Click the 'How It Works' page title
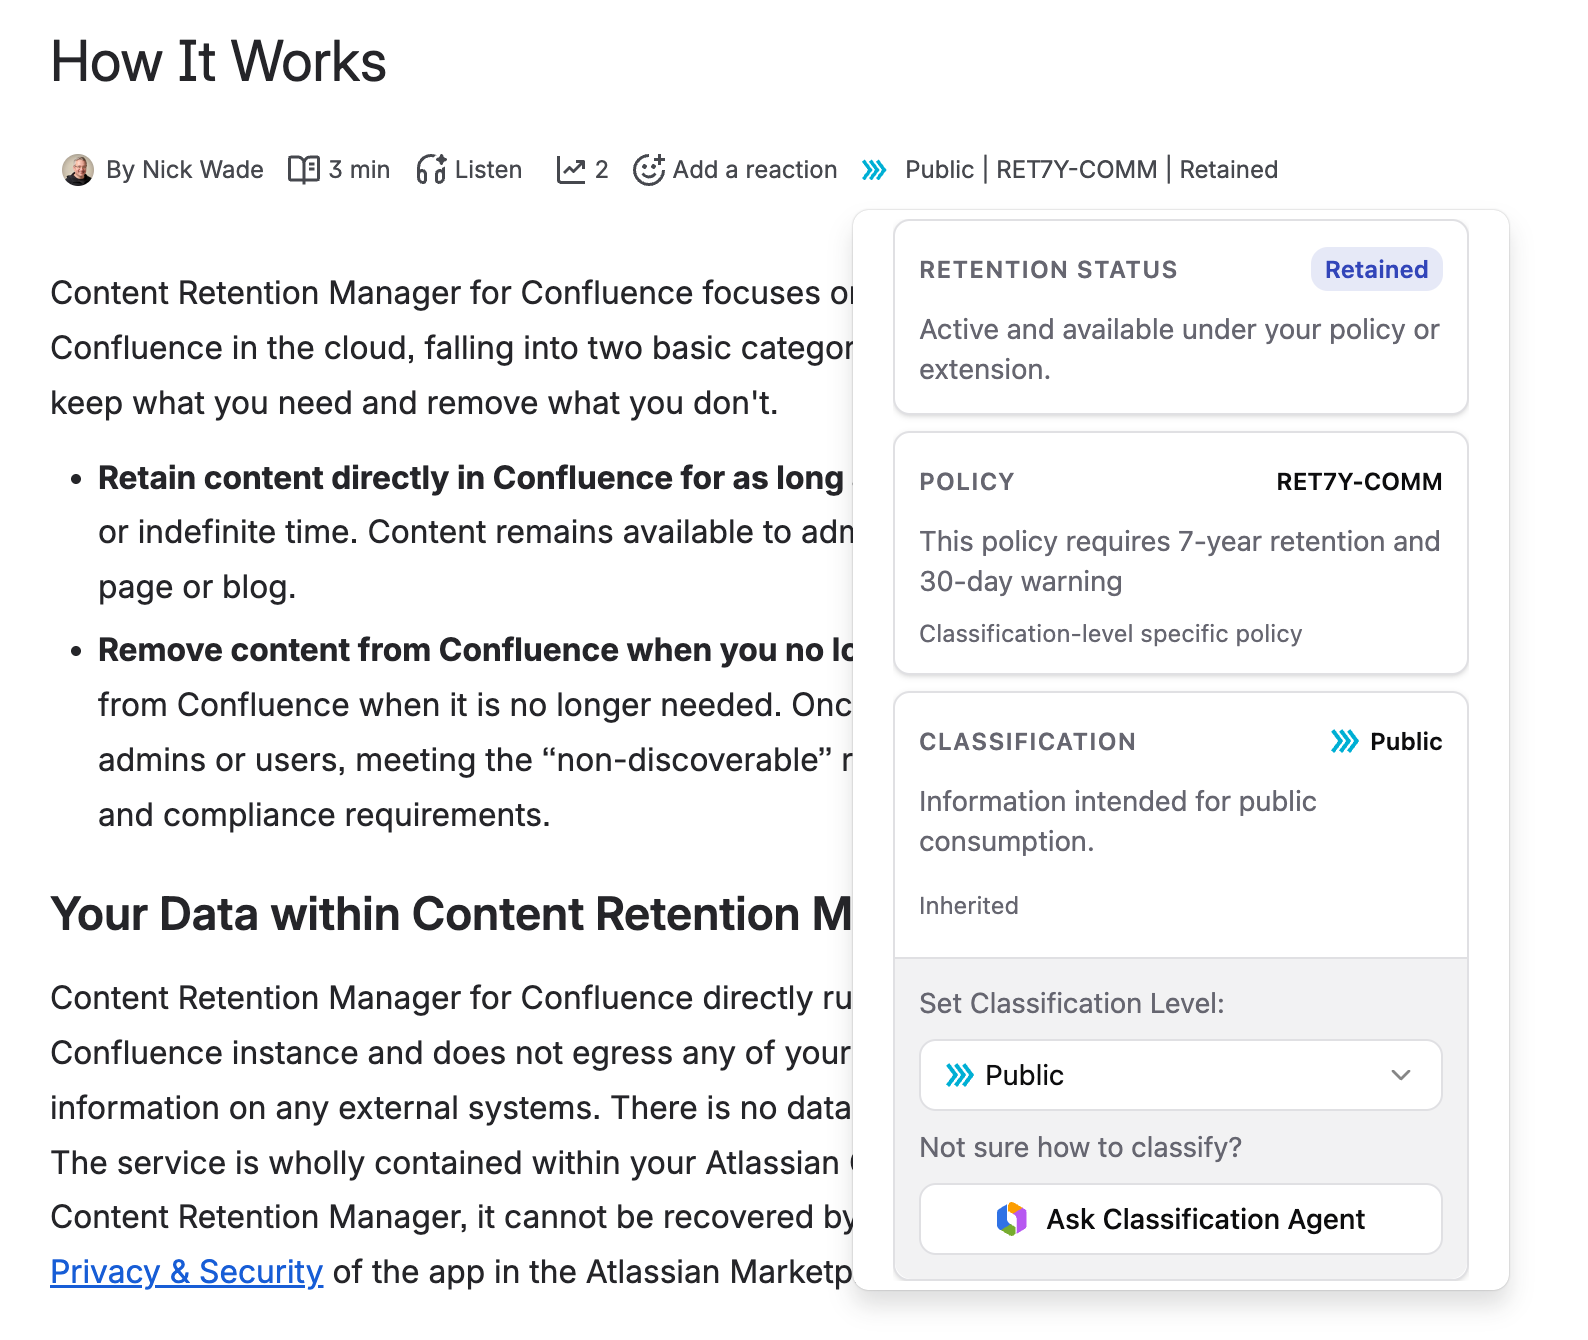The width and height of the screenshot is (1588, 1340). (219, 61)
